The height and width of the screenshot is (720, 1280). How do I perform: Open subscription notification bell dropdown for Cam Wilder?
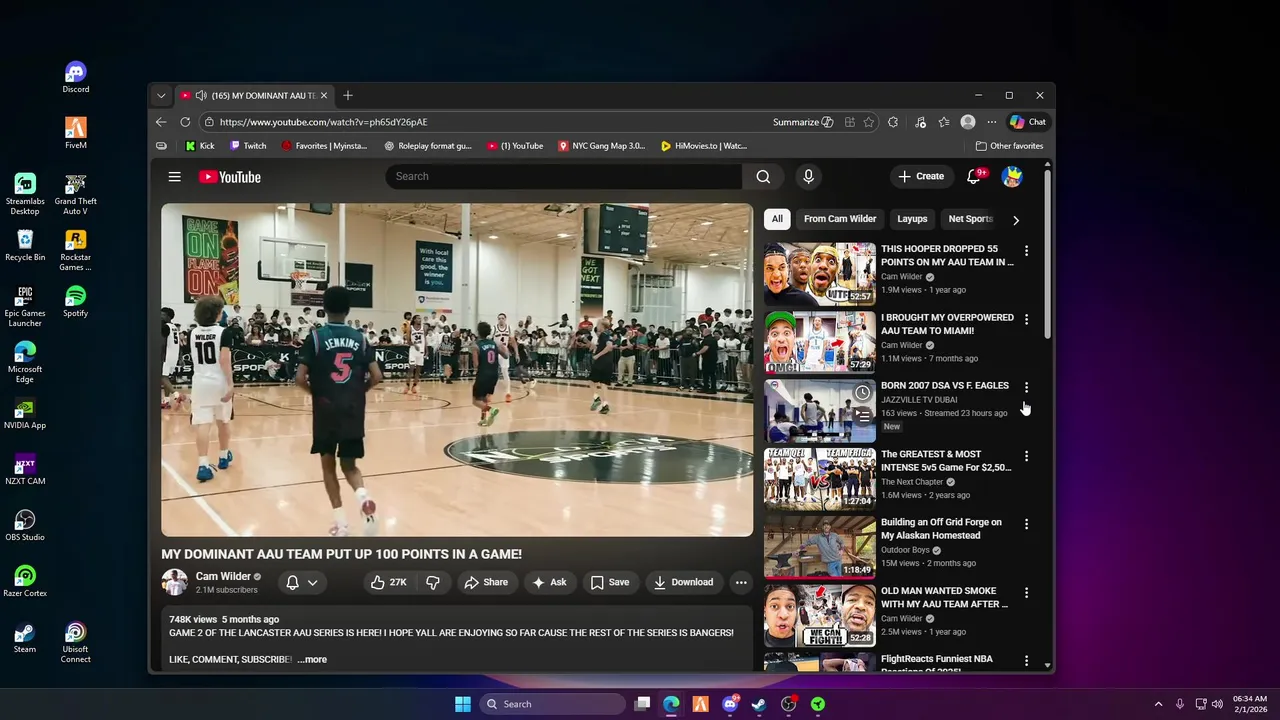302,582
